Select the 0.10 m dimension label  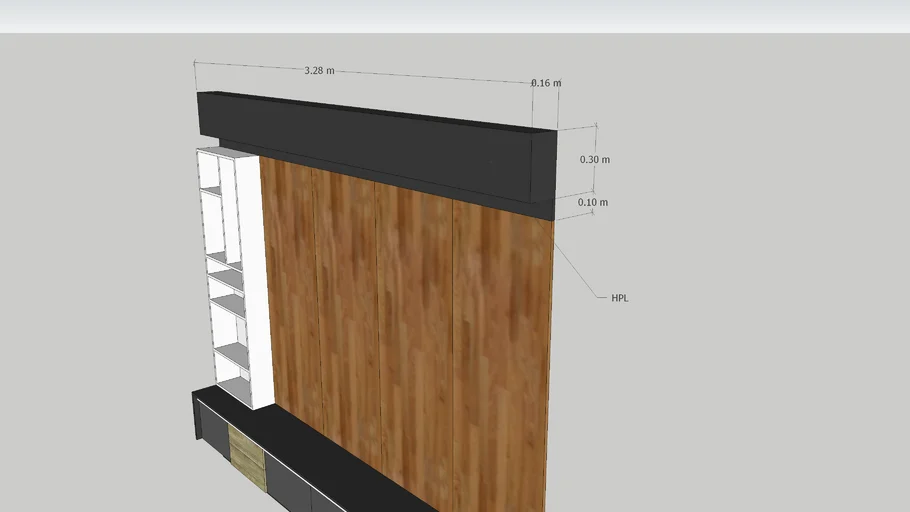click(593, 203)
